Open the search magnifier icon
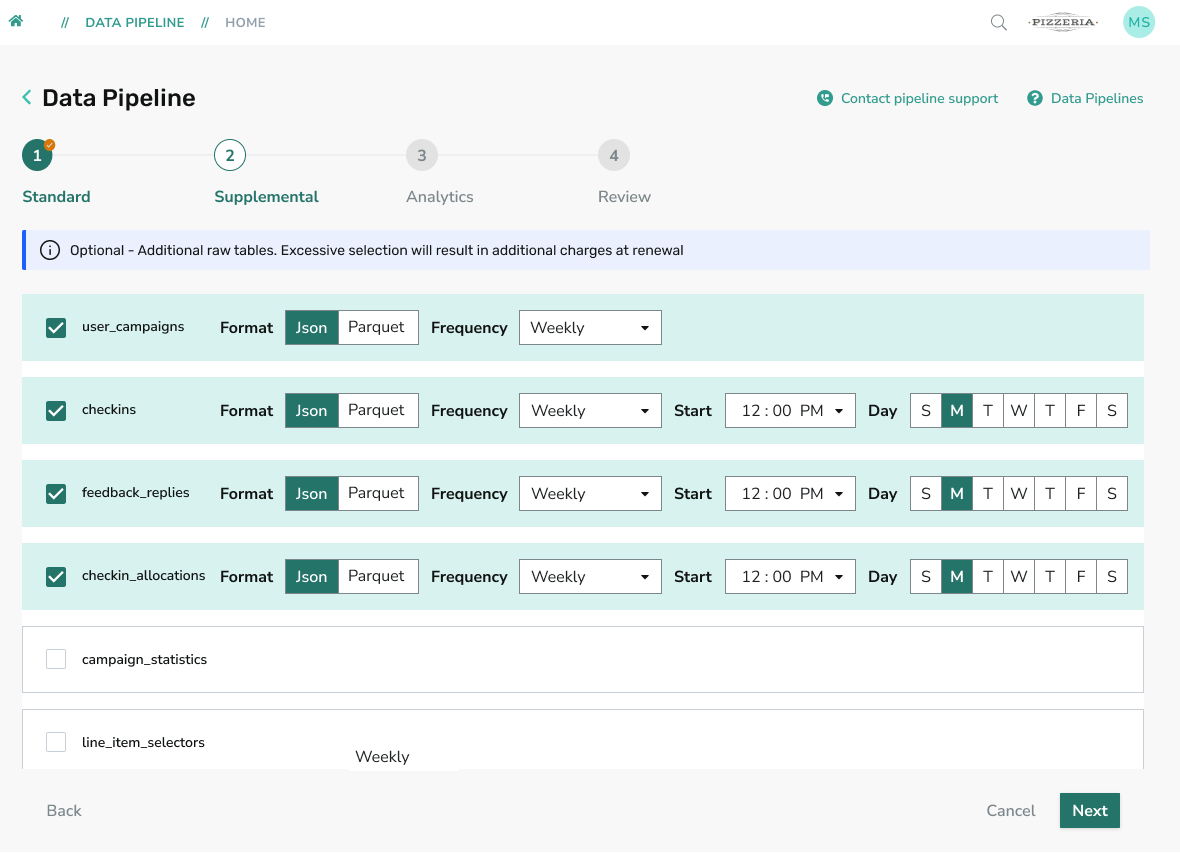 point(998,23)
